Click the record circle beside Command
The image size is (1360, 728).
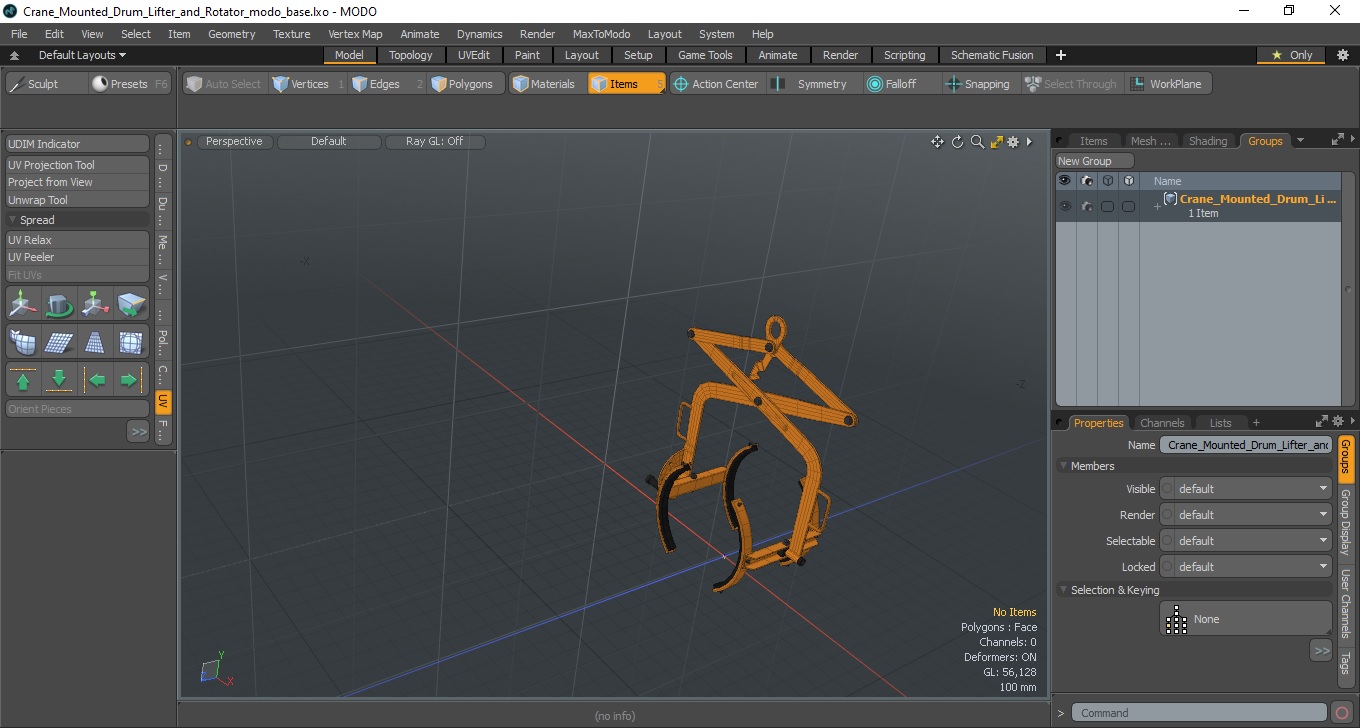pos(1343,713)
